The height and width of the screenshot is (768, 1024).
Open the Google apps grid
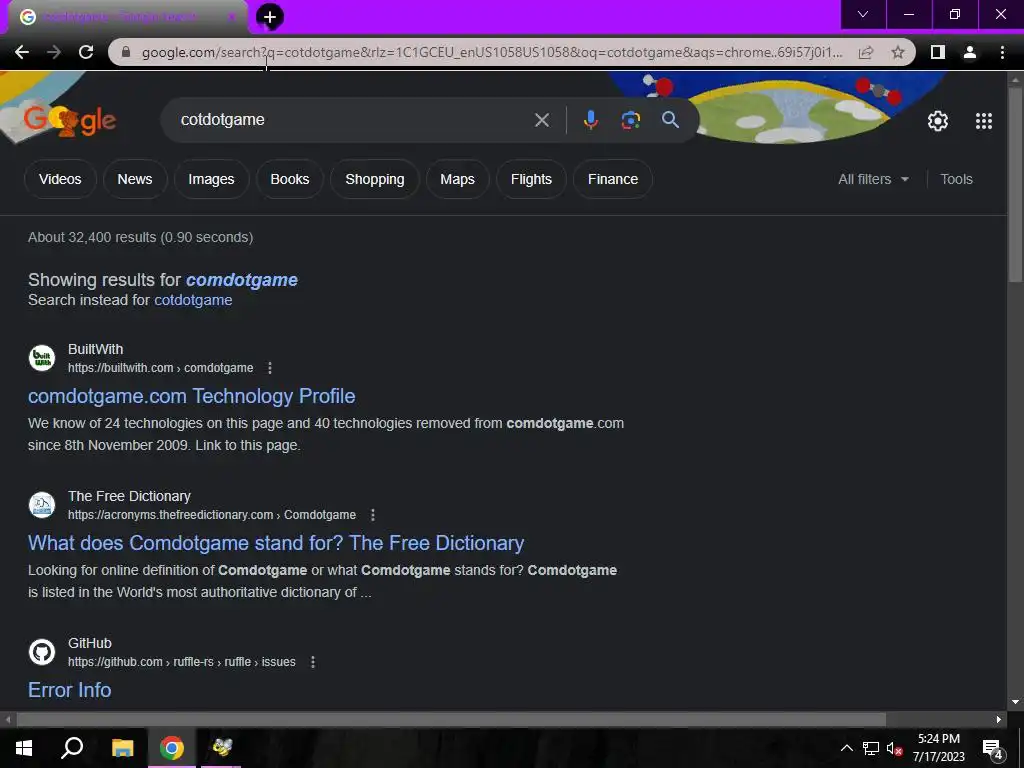[984, 121]
